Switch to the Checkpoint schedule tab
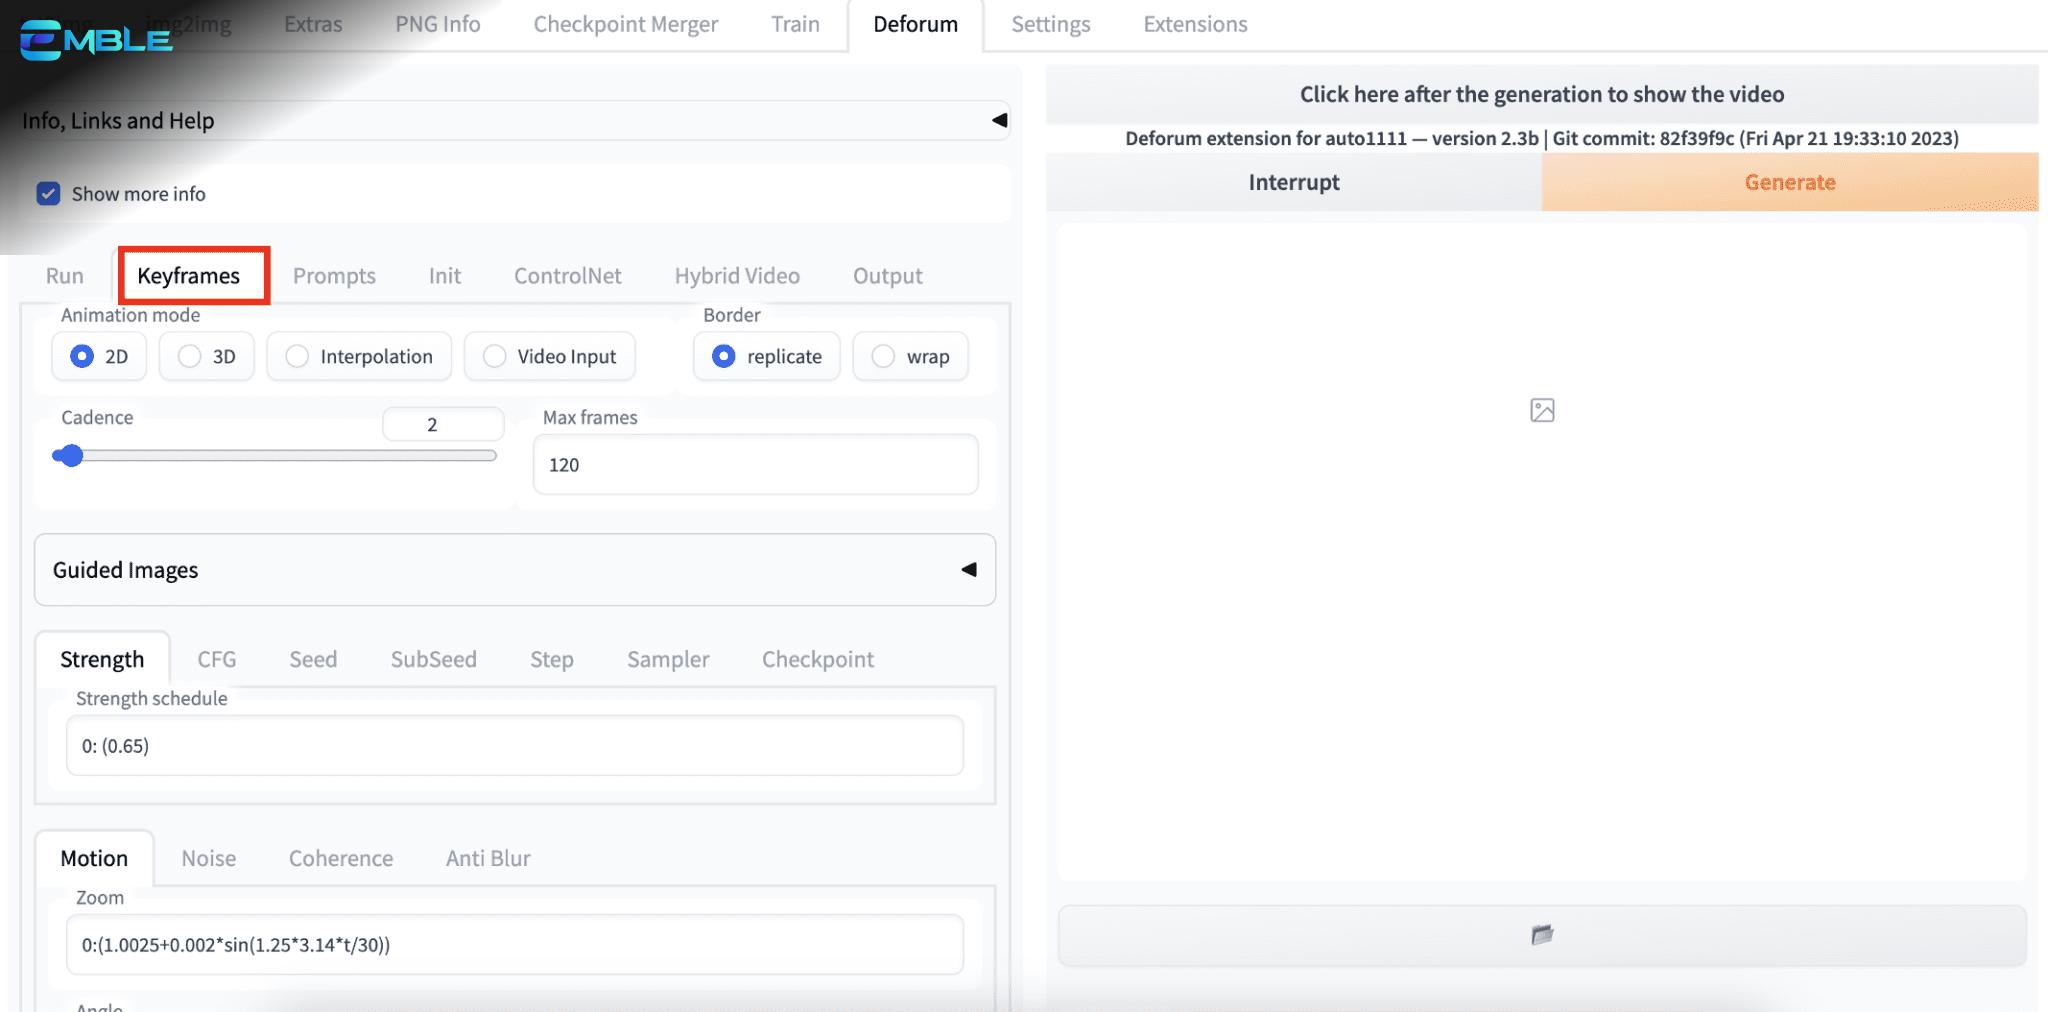Image resolution: width=2048 pixels, height=1012 pixels. pyautogui.click(x=818, y=659)
